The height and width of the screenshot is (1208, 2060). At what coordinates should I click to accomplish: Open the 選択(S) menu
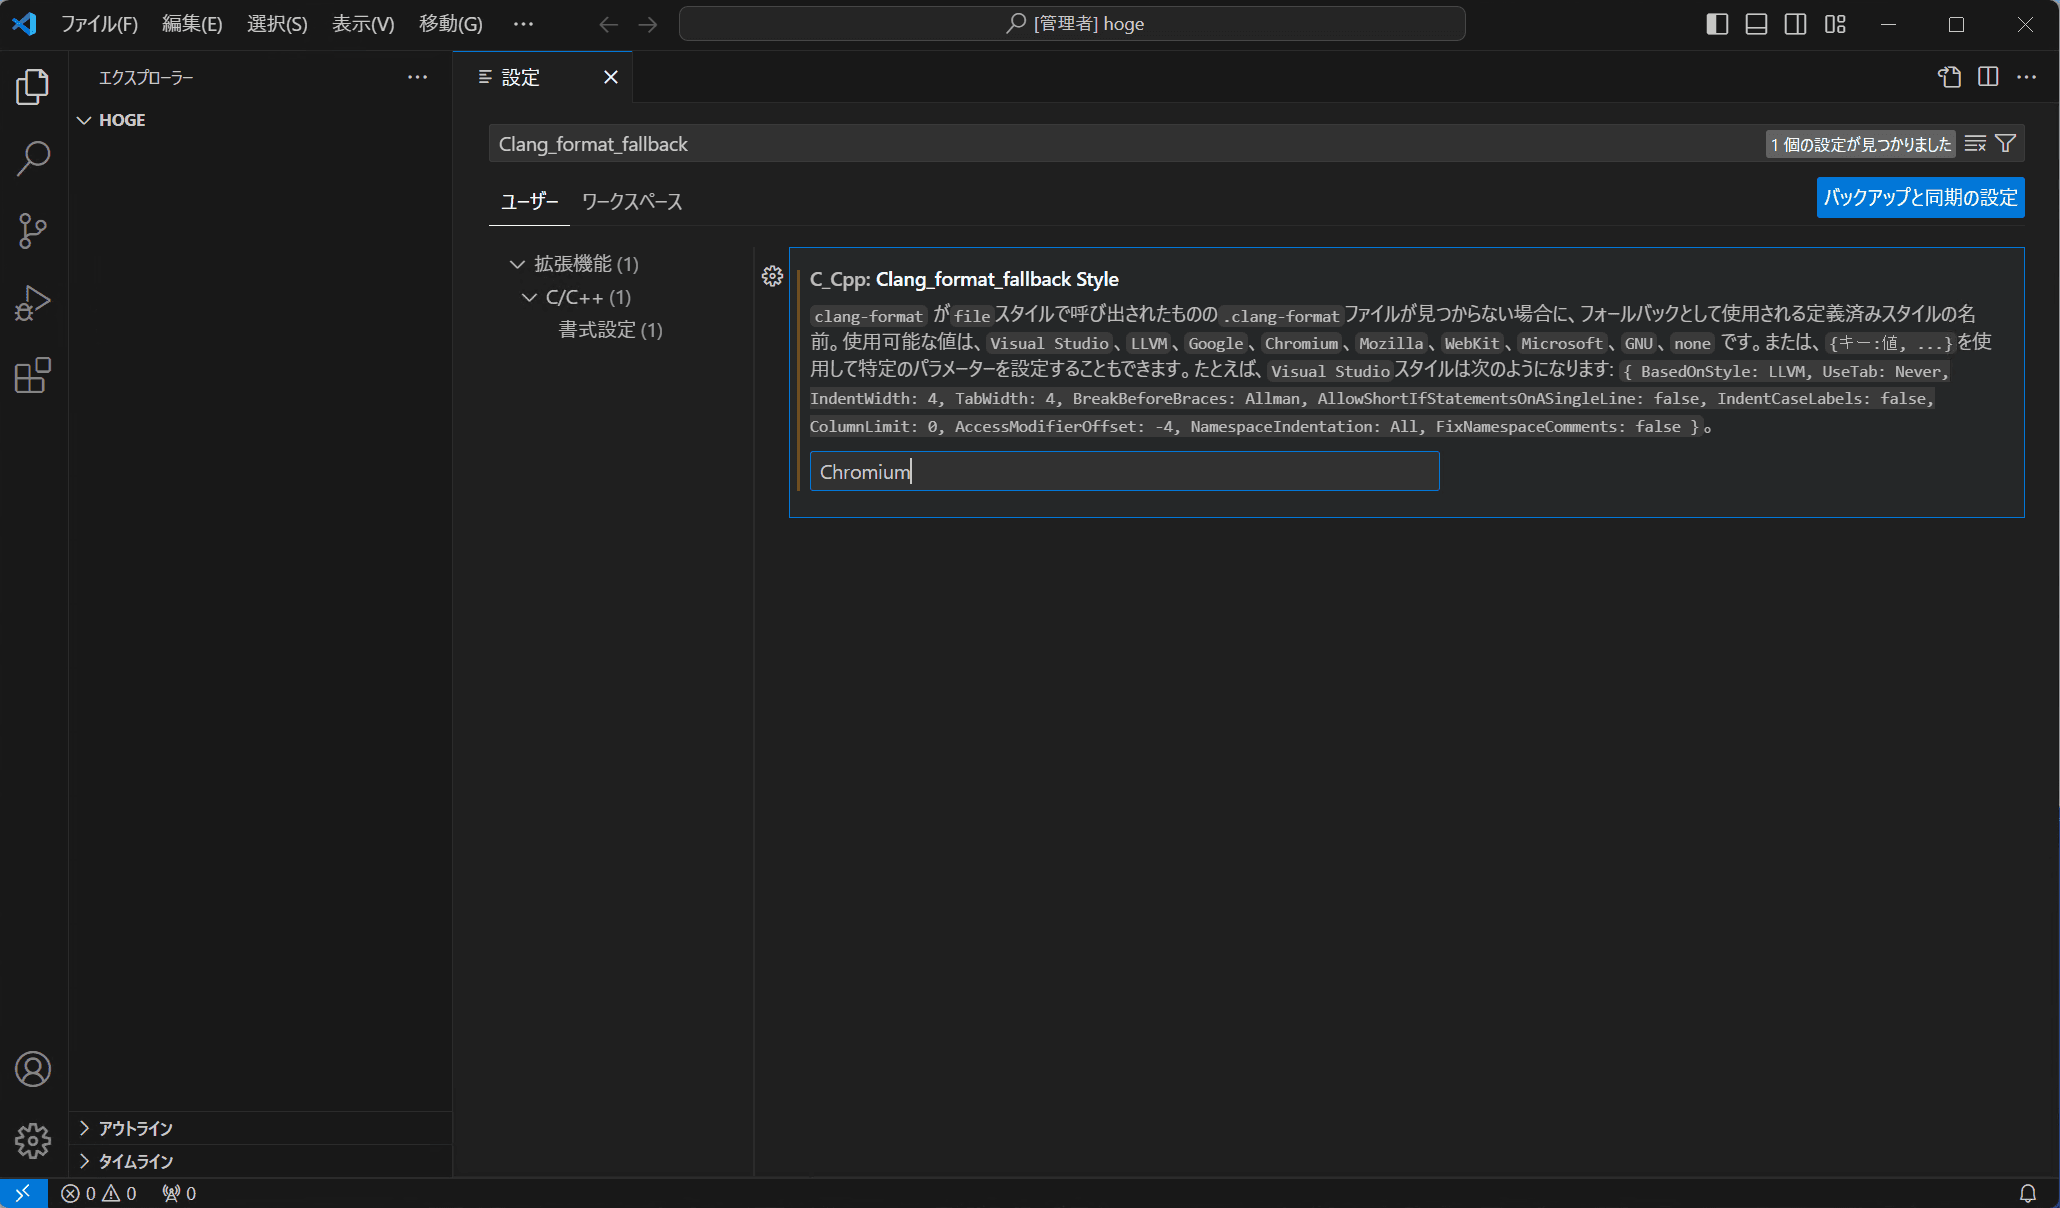(277, 24)
